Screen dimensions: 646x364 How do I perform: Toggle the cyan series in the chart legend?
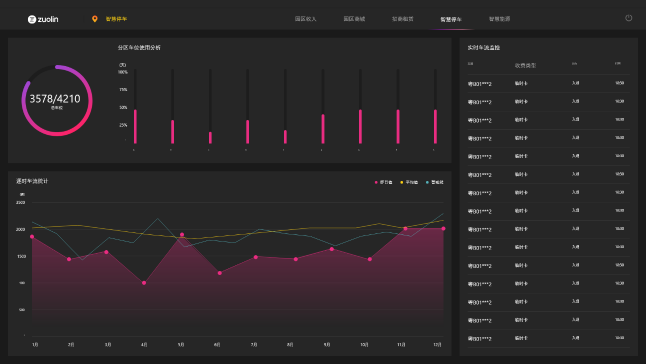coord(435,182)
